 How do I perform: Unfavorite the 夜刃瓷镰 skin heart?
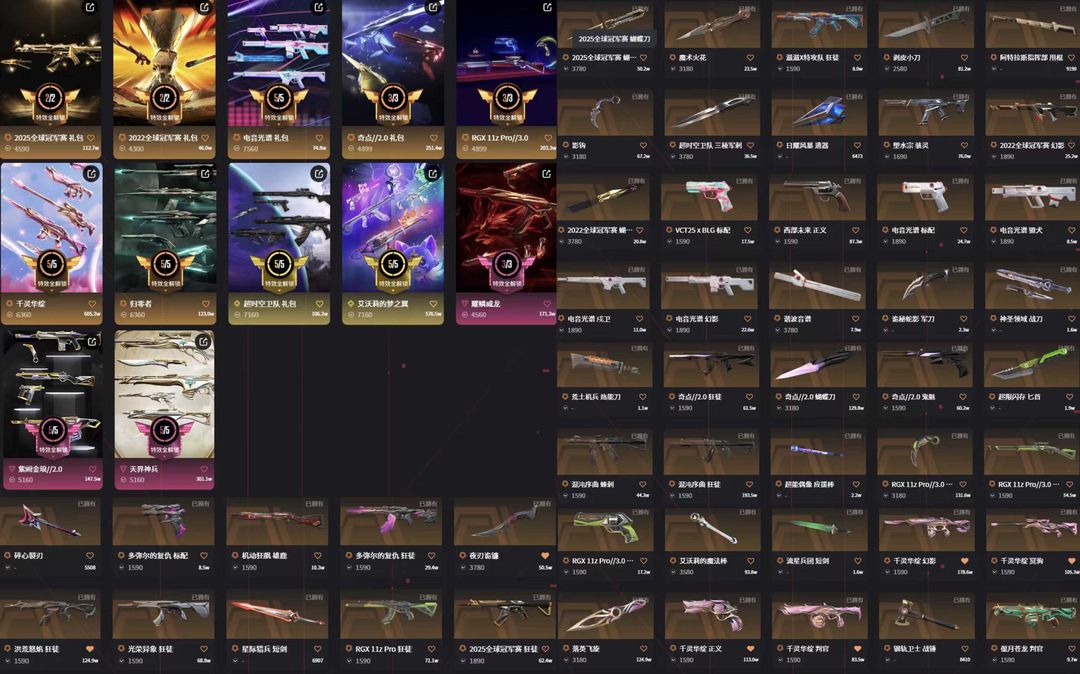click(545, 556)
